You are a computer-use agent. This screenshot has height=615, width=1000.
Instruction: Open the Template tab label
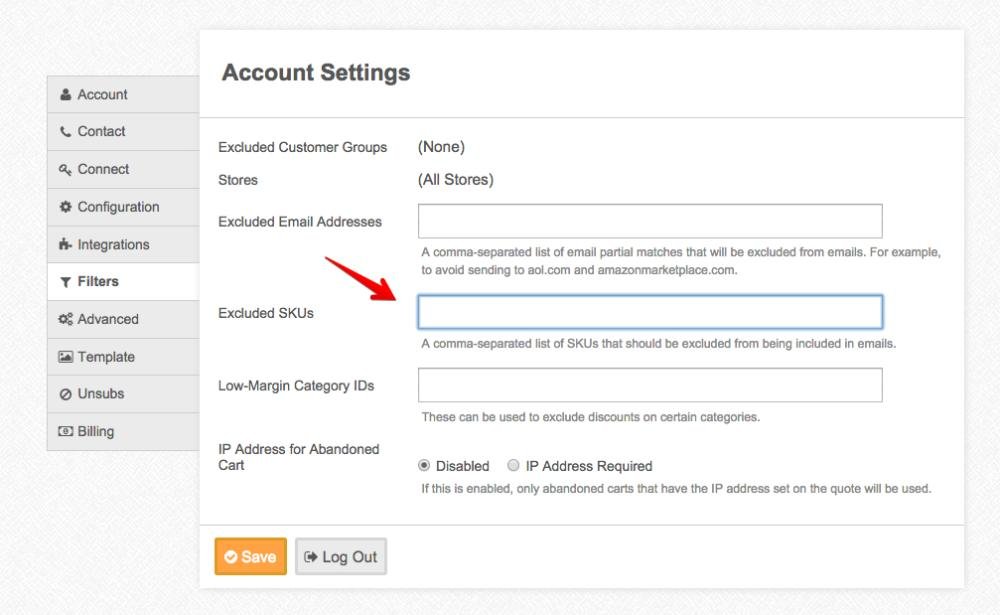106,357
